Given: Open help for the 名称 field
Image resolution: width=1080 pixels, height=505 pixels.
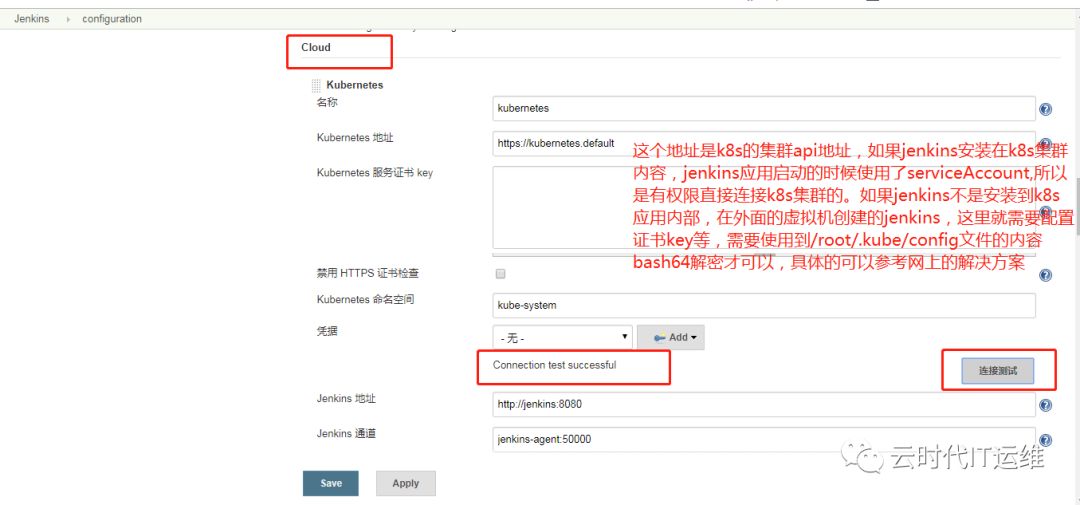Looking at the screenshot, I should (x=1045, y=109).
